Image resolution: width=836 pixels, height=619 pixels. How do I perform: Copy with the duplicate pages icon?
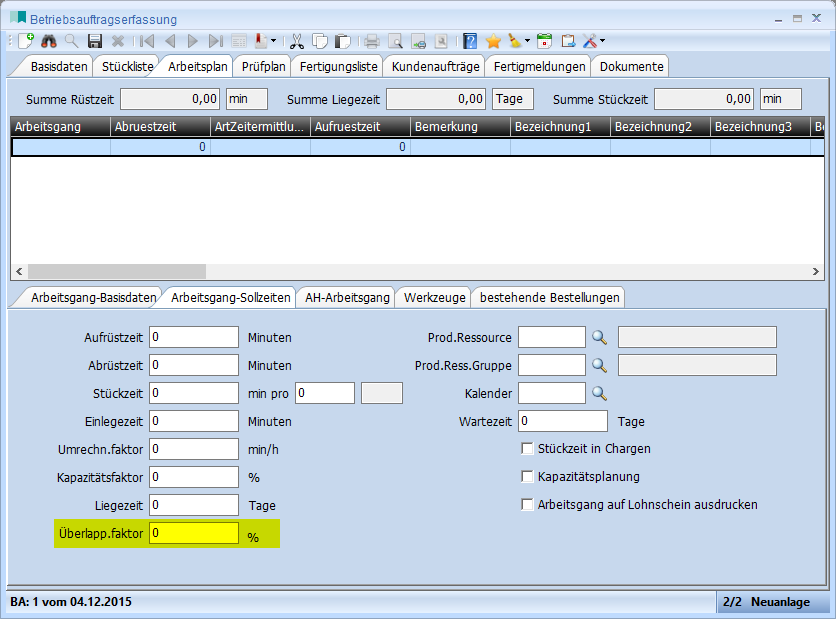pyautogui.click(x=320, y=41)
